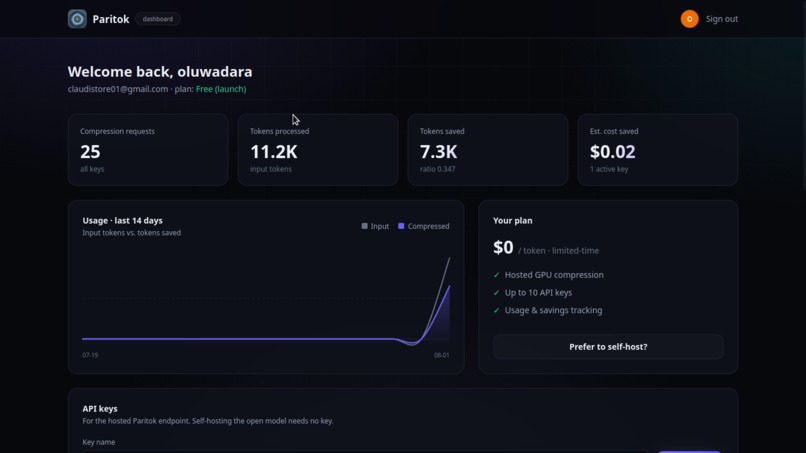Select the Compression requests card
The image size is (806, 453).
pyautogui.click(x=148, y=150)
